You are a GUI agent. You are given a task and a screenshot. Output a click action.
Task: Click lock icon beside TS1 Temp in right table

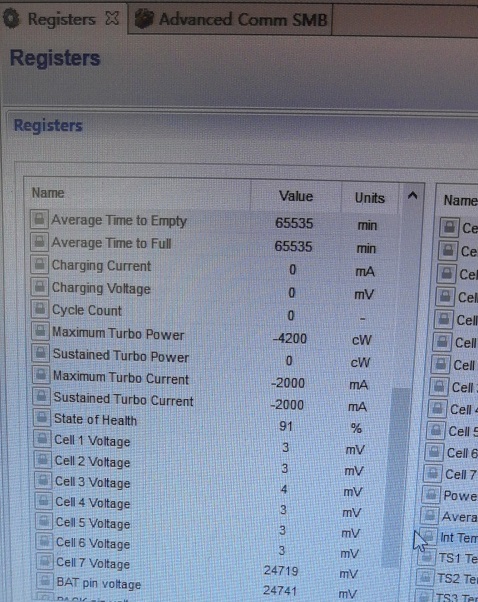pyautogui.click(x=427, y=557)
